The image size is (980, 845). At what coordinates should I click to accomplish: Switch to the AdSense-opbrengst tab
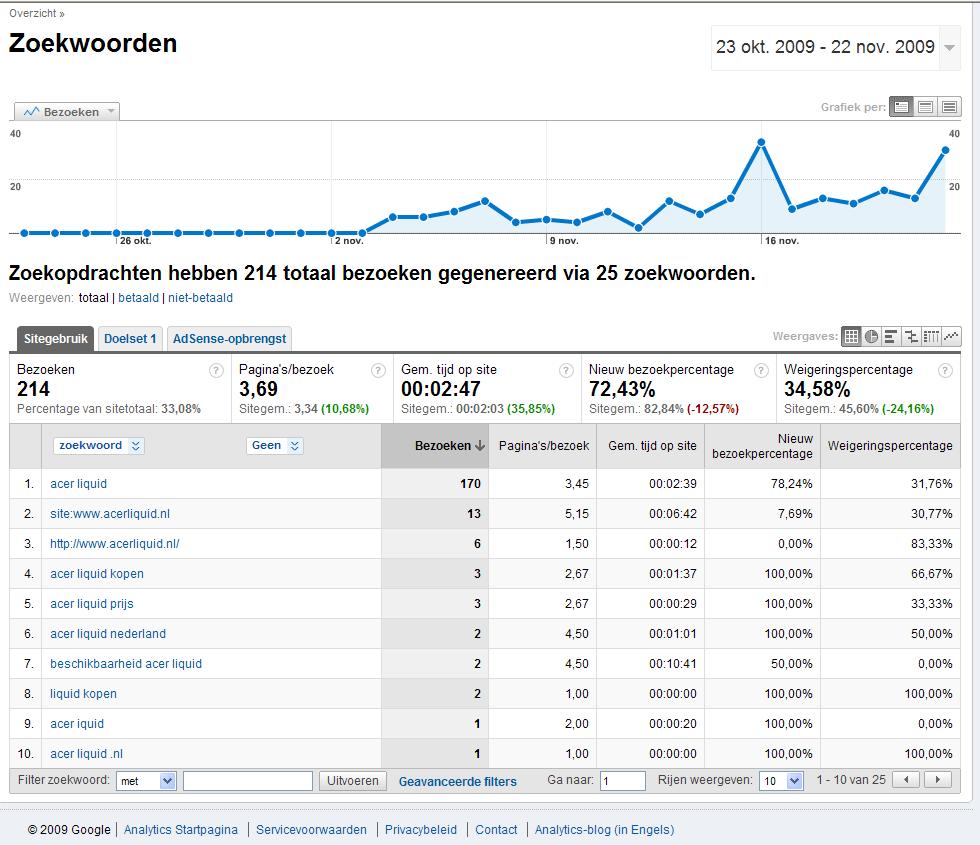pos(229,339)
